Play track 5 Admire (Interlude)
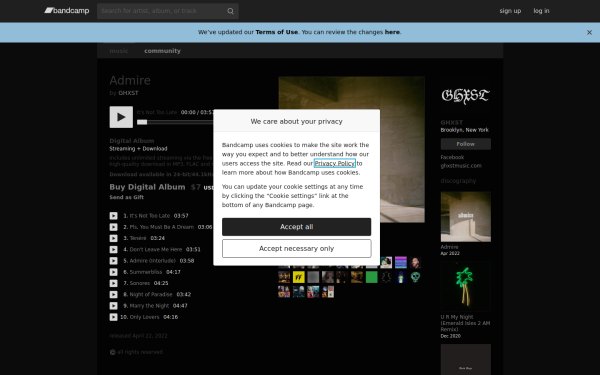600x375 pixels. click(x=114, y=261)
